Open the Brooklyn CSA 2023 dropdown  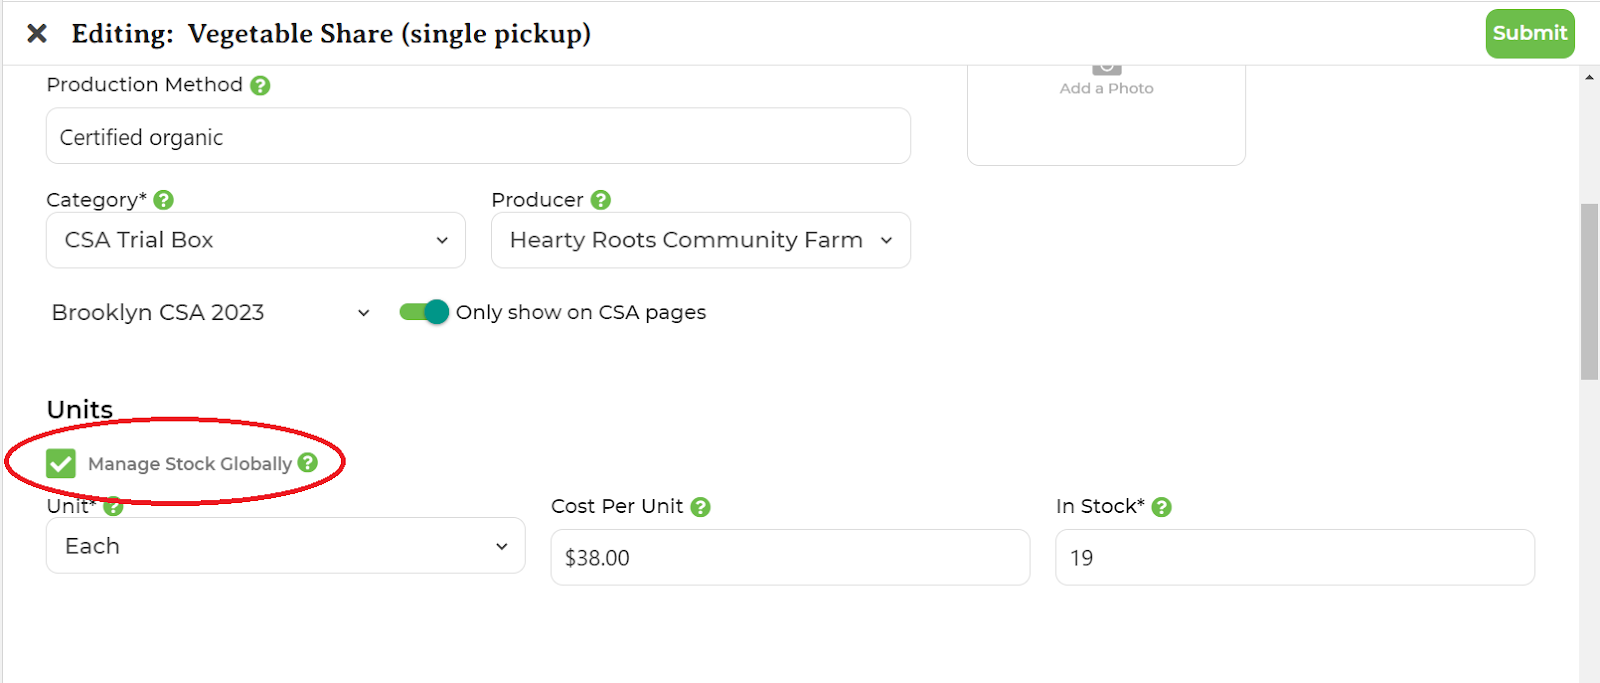click(211, 313)
